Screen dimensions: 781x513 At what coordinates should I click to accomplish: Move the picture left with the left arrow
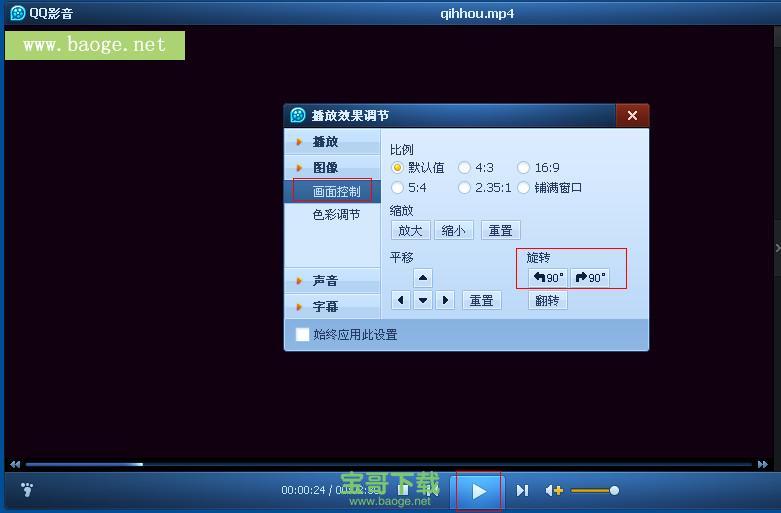401,300
